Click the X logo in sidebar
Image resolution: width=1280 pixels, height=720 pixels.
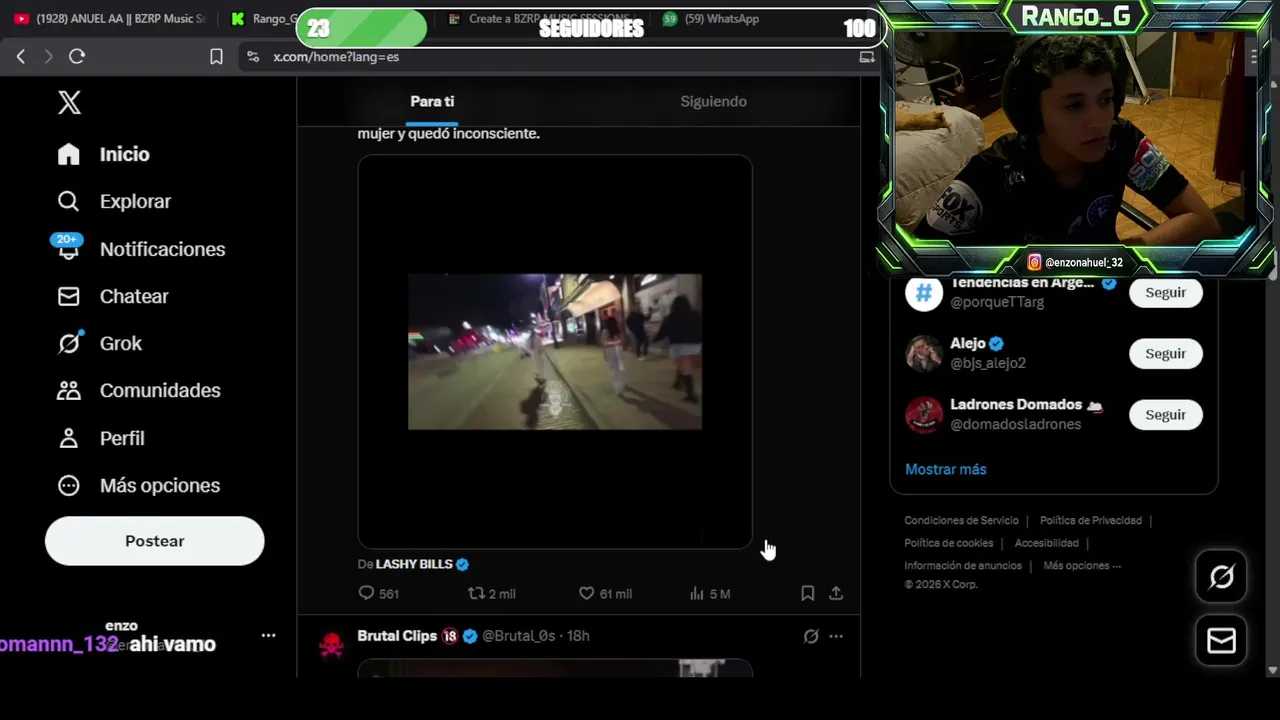(69, 102)
